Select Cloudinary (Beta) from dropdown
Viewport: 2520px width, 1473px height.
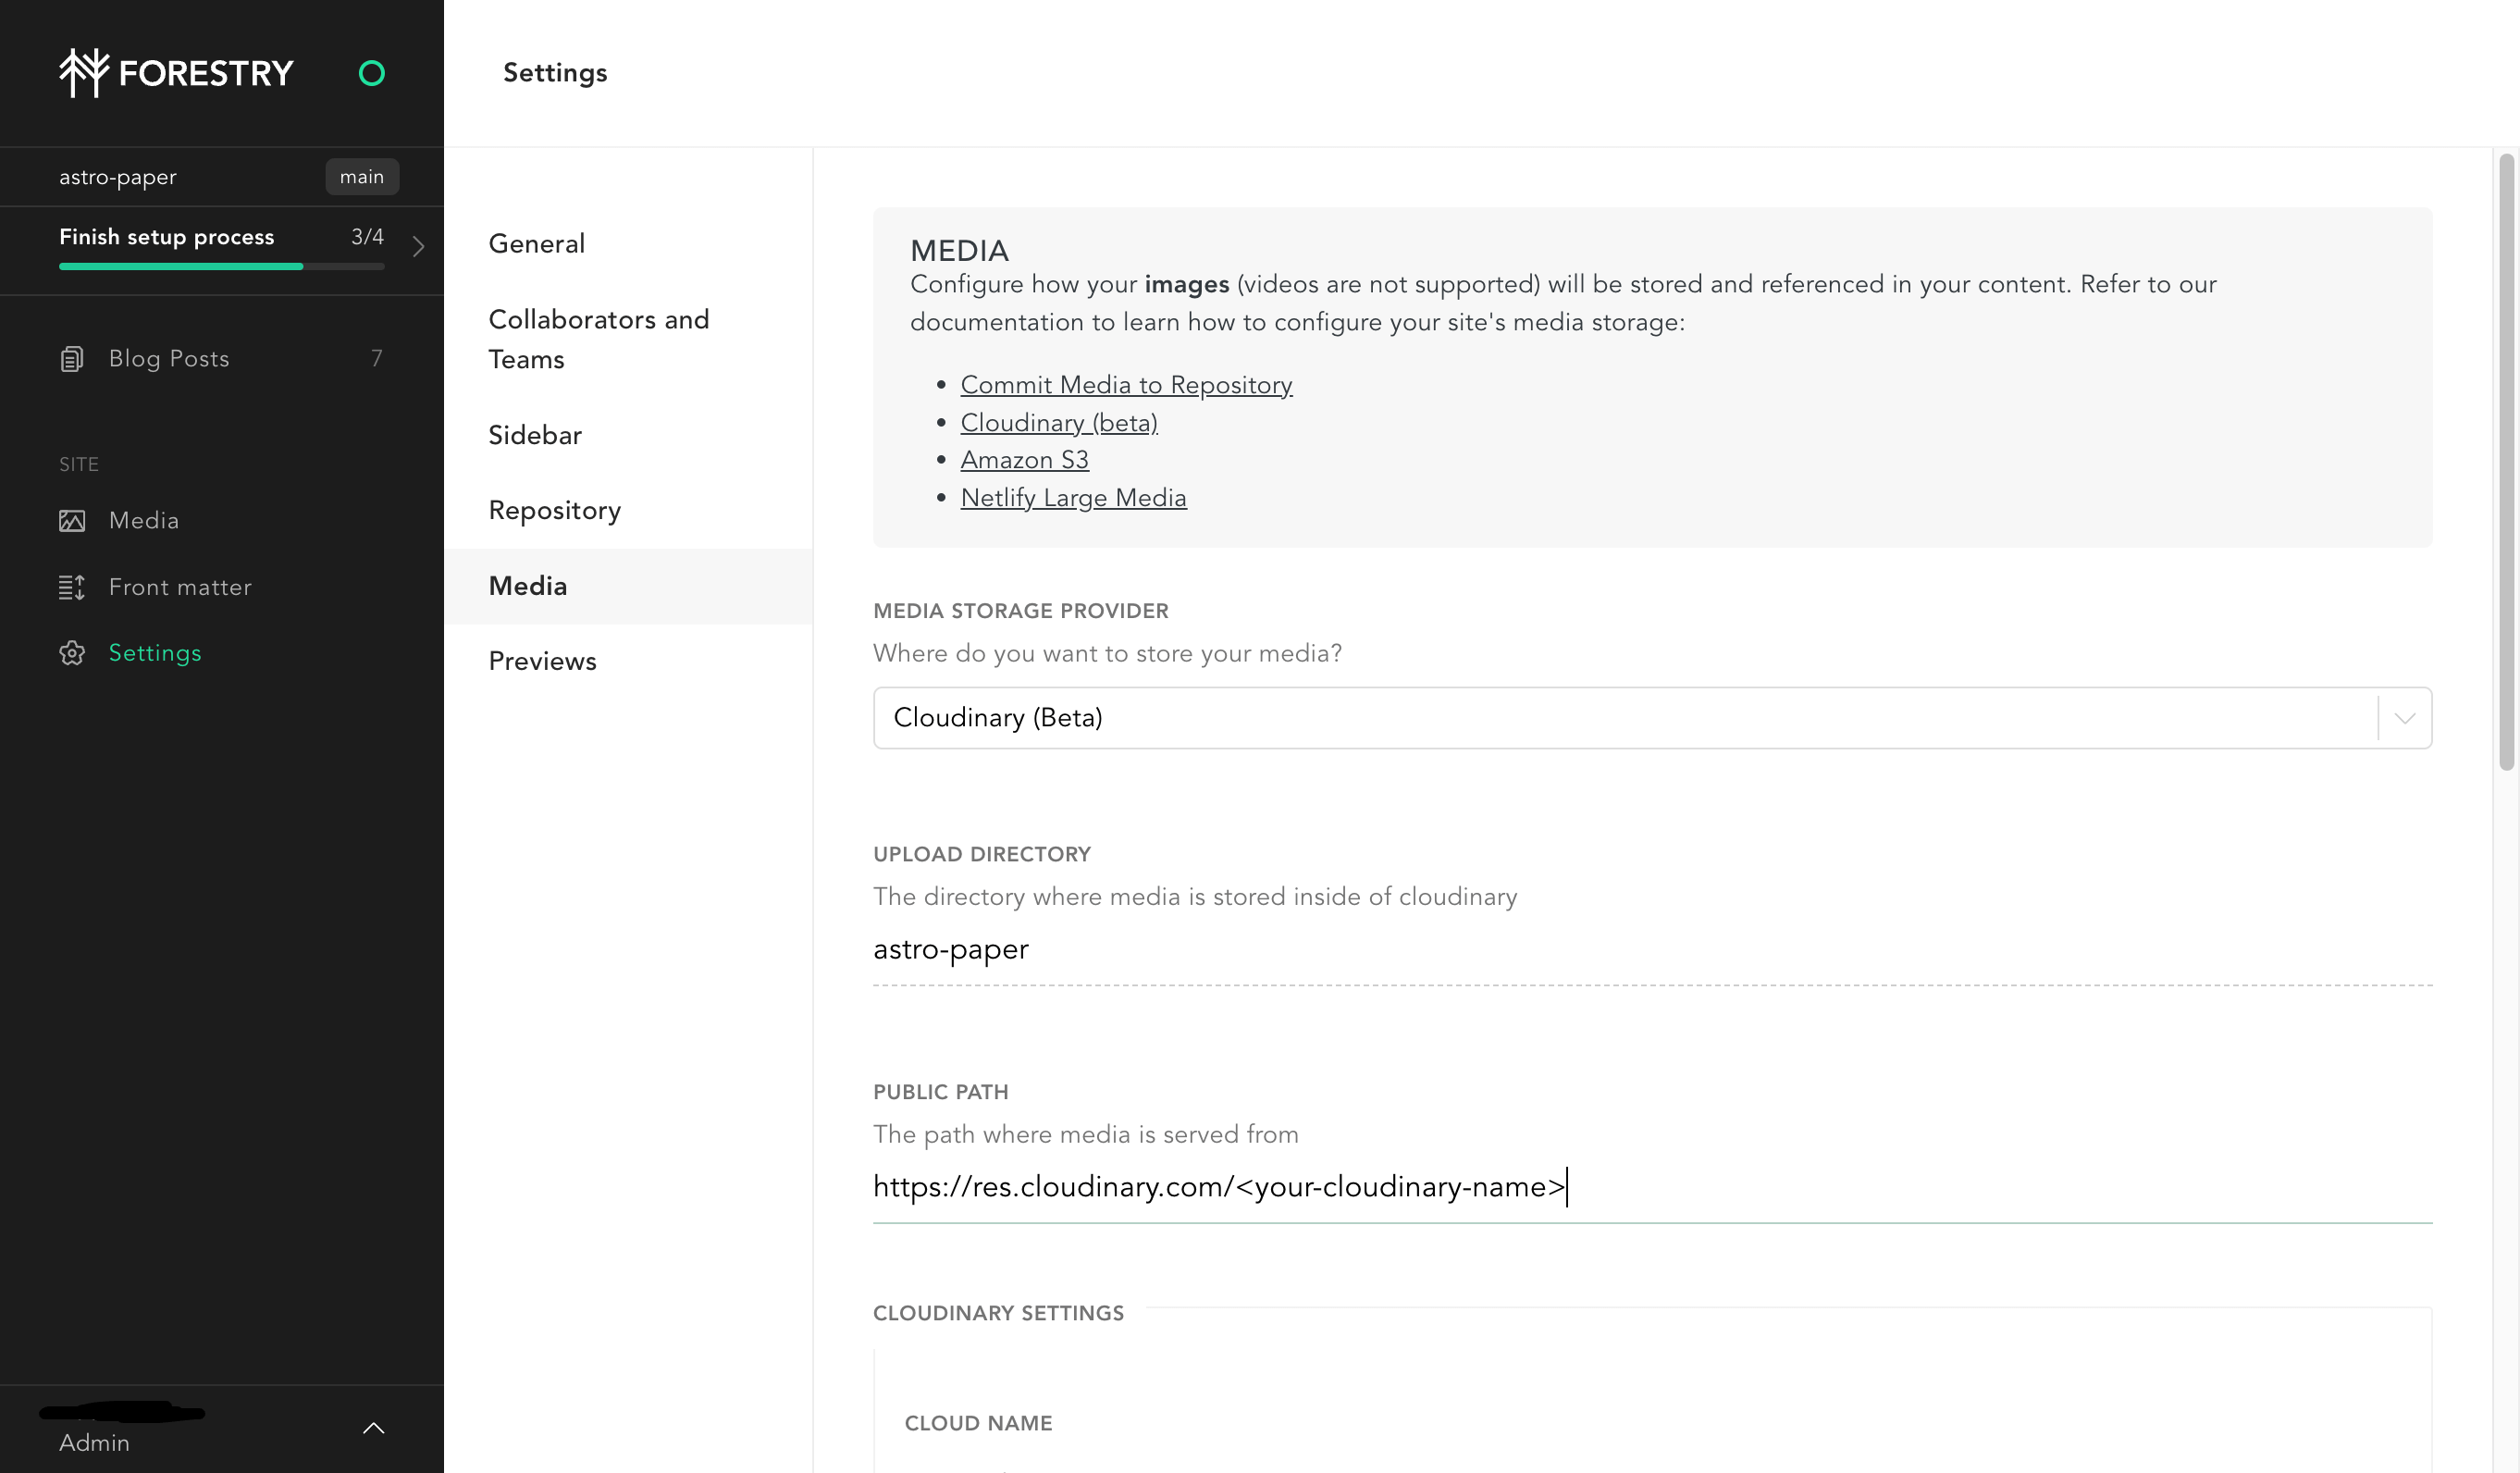pos(1652,717)
